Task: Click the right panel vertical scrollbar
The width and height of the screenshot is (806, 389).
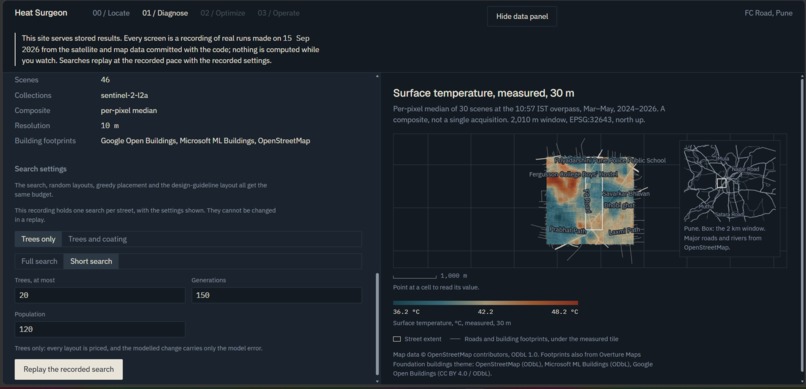Action: click(x=802, y=226)
